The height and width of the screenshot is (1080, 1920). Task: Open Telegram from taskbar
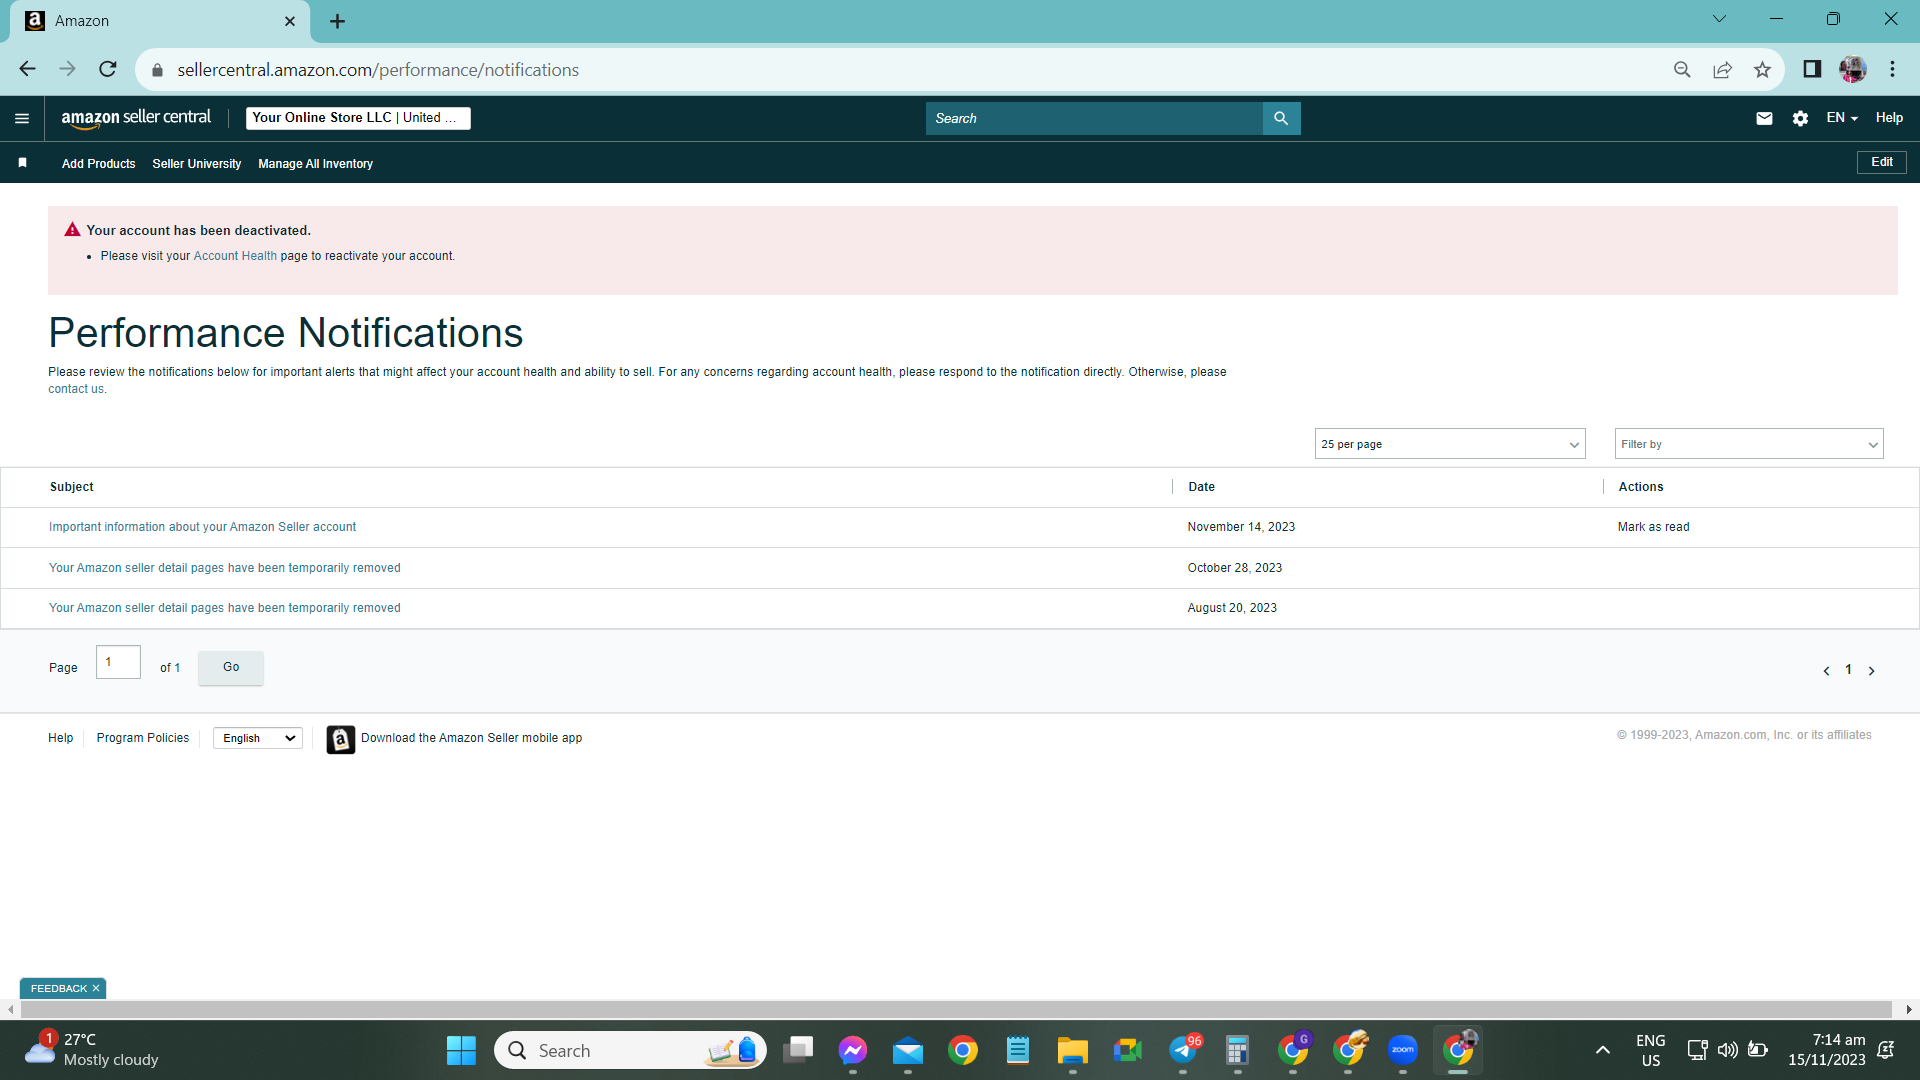(x=1183, y=1050)
